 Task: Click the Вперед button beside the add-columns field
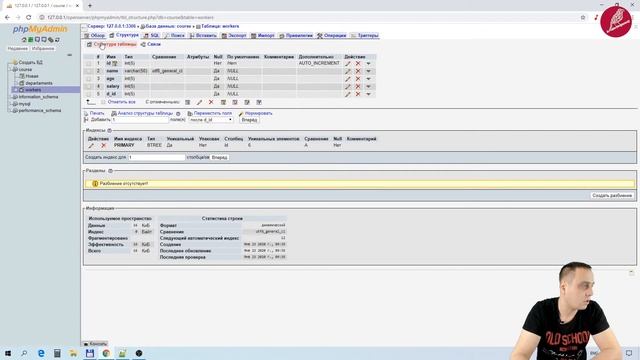click(249, 120)
